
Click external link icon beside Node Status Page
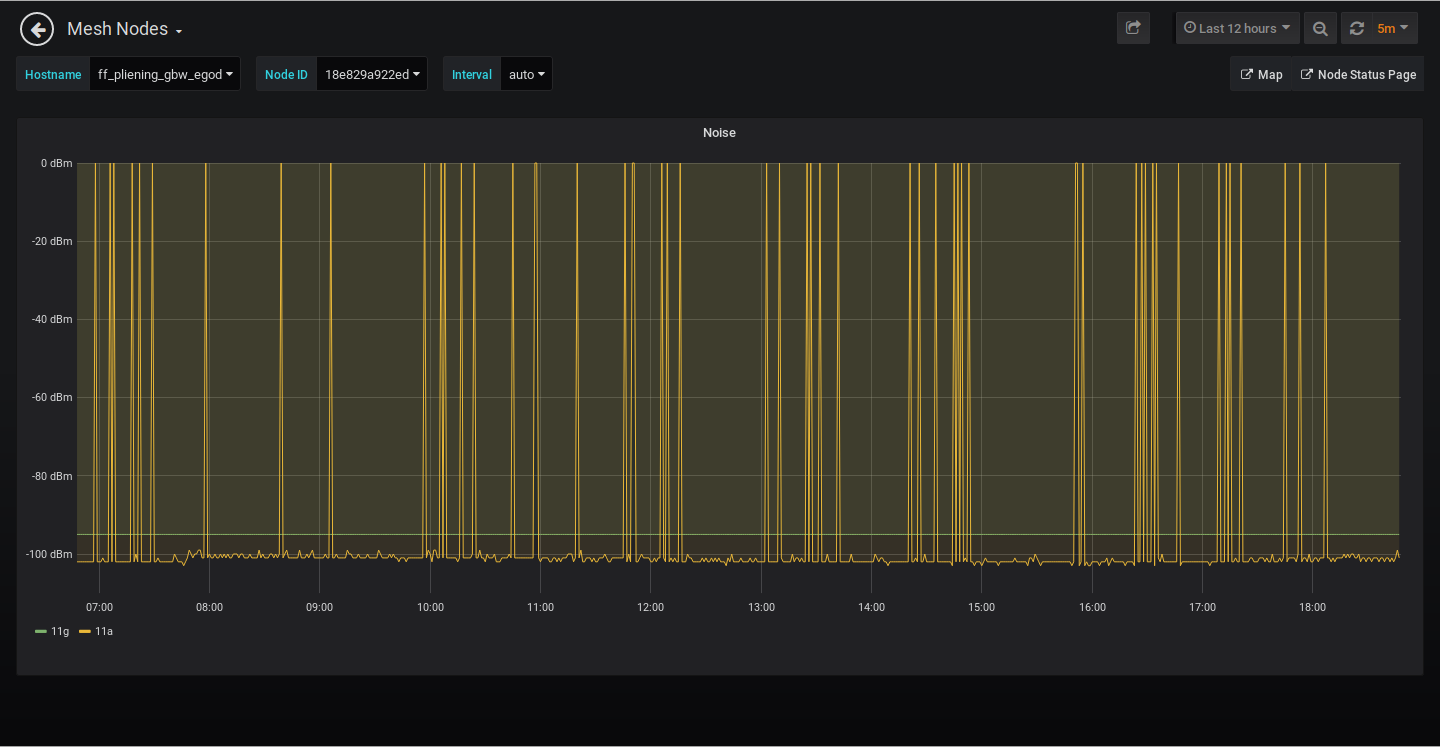1306,75
